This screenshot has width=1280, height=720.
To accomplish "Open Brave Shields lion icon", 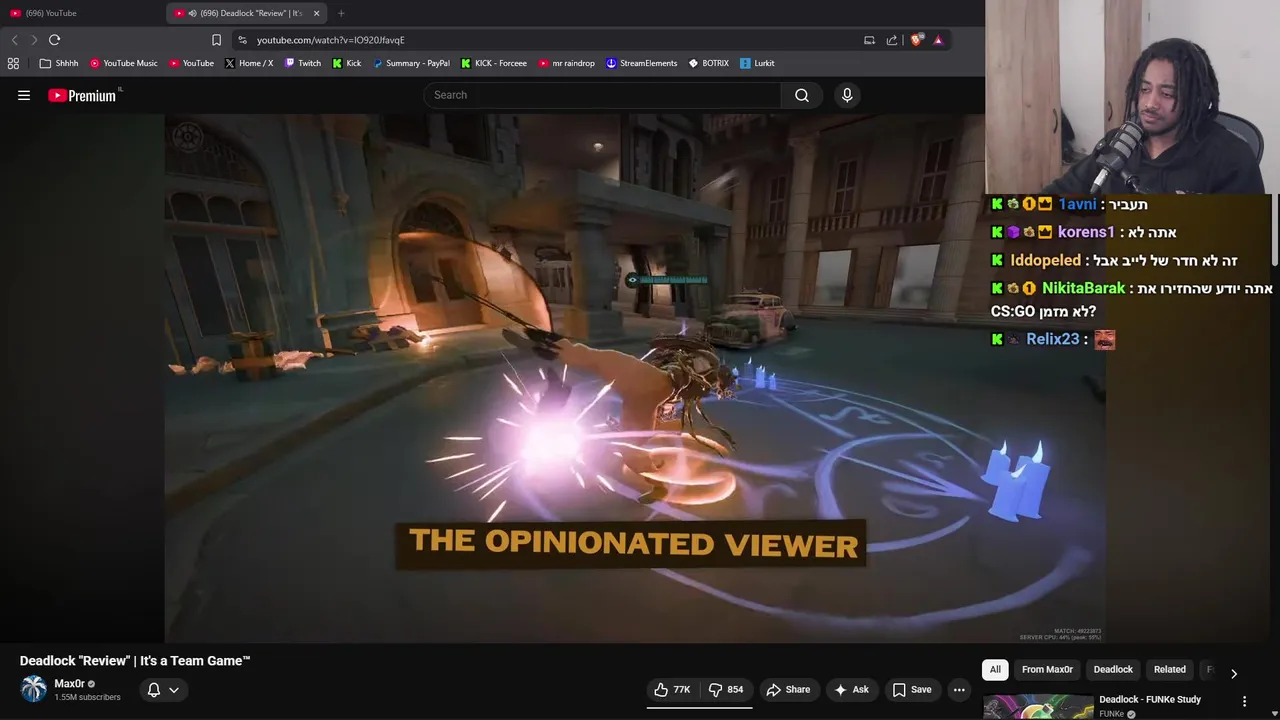I will [916, 40].
